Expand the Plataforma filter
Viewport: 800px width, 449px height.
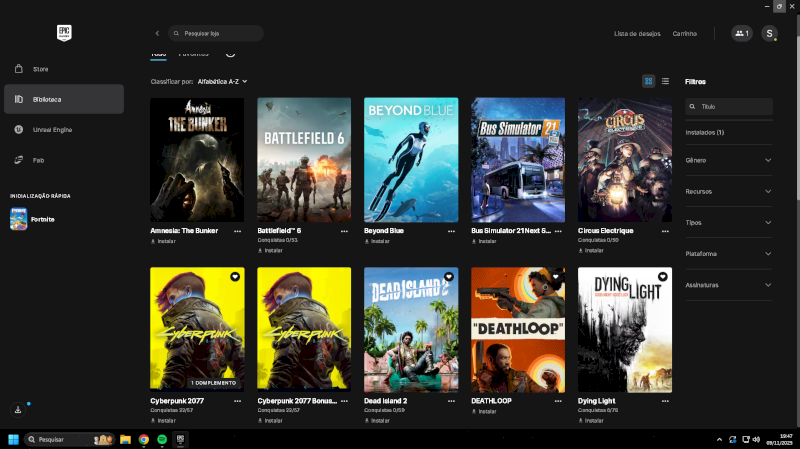(x=729, y=254)
